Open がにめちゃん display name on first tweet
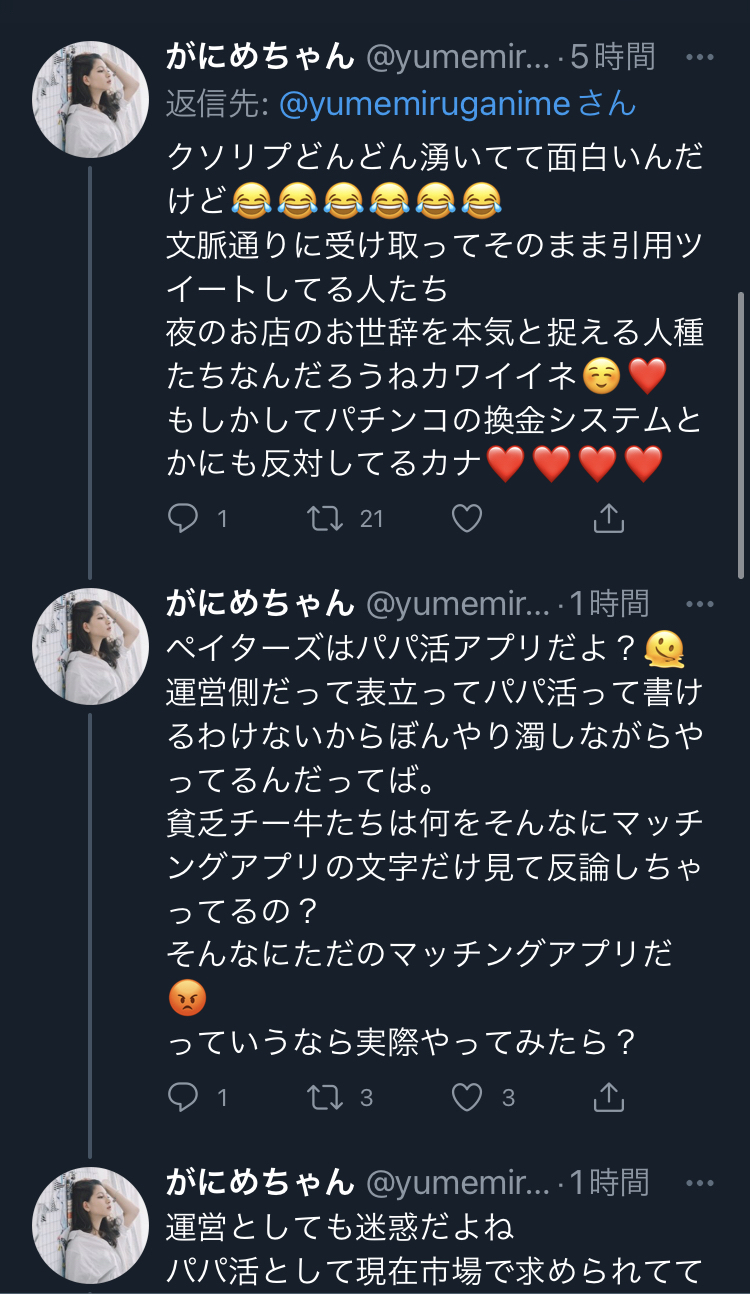The height and width of the screenshot is (1294, 750). point(260,57)
